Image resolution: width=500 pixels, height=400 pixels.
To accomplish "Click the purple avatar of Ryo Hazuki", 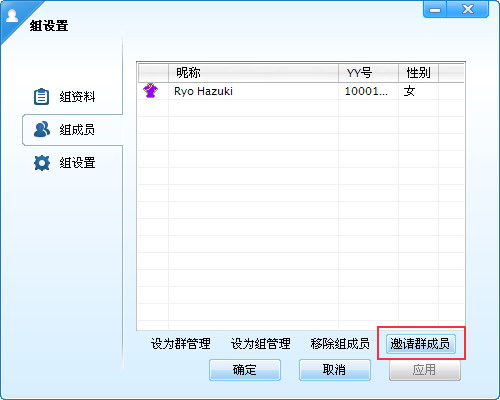I will point(151,91).
